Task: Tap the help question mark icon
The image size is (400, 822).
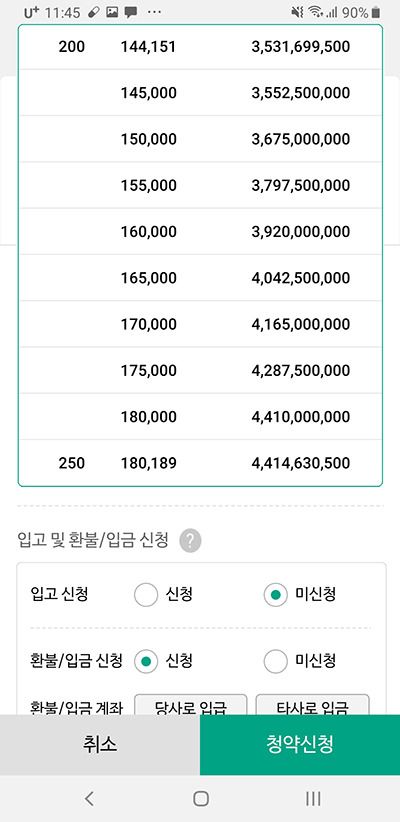Action: (x=190, y=541)
